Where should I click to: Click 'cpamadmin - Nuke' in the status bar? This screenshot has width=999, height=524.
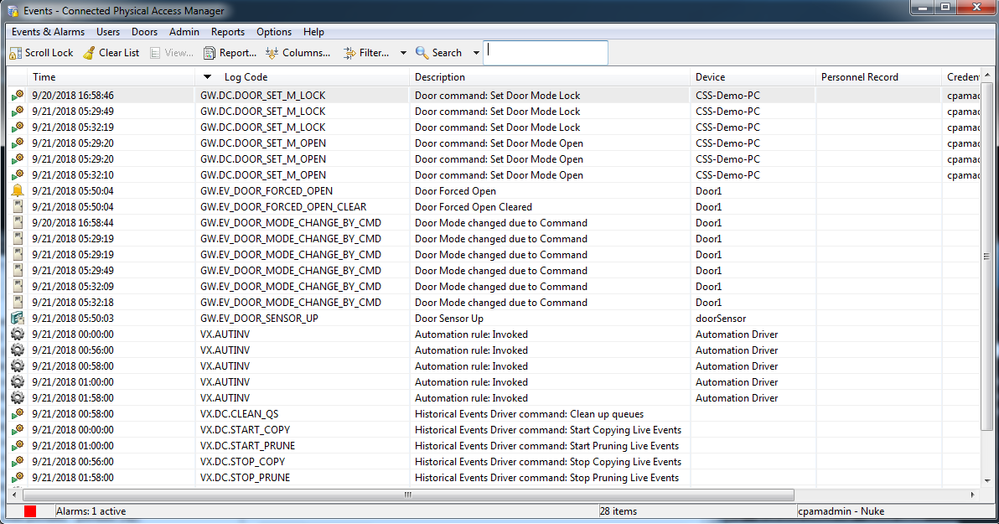tap(841, 511)
